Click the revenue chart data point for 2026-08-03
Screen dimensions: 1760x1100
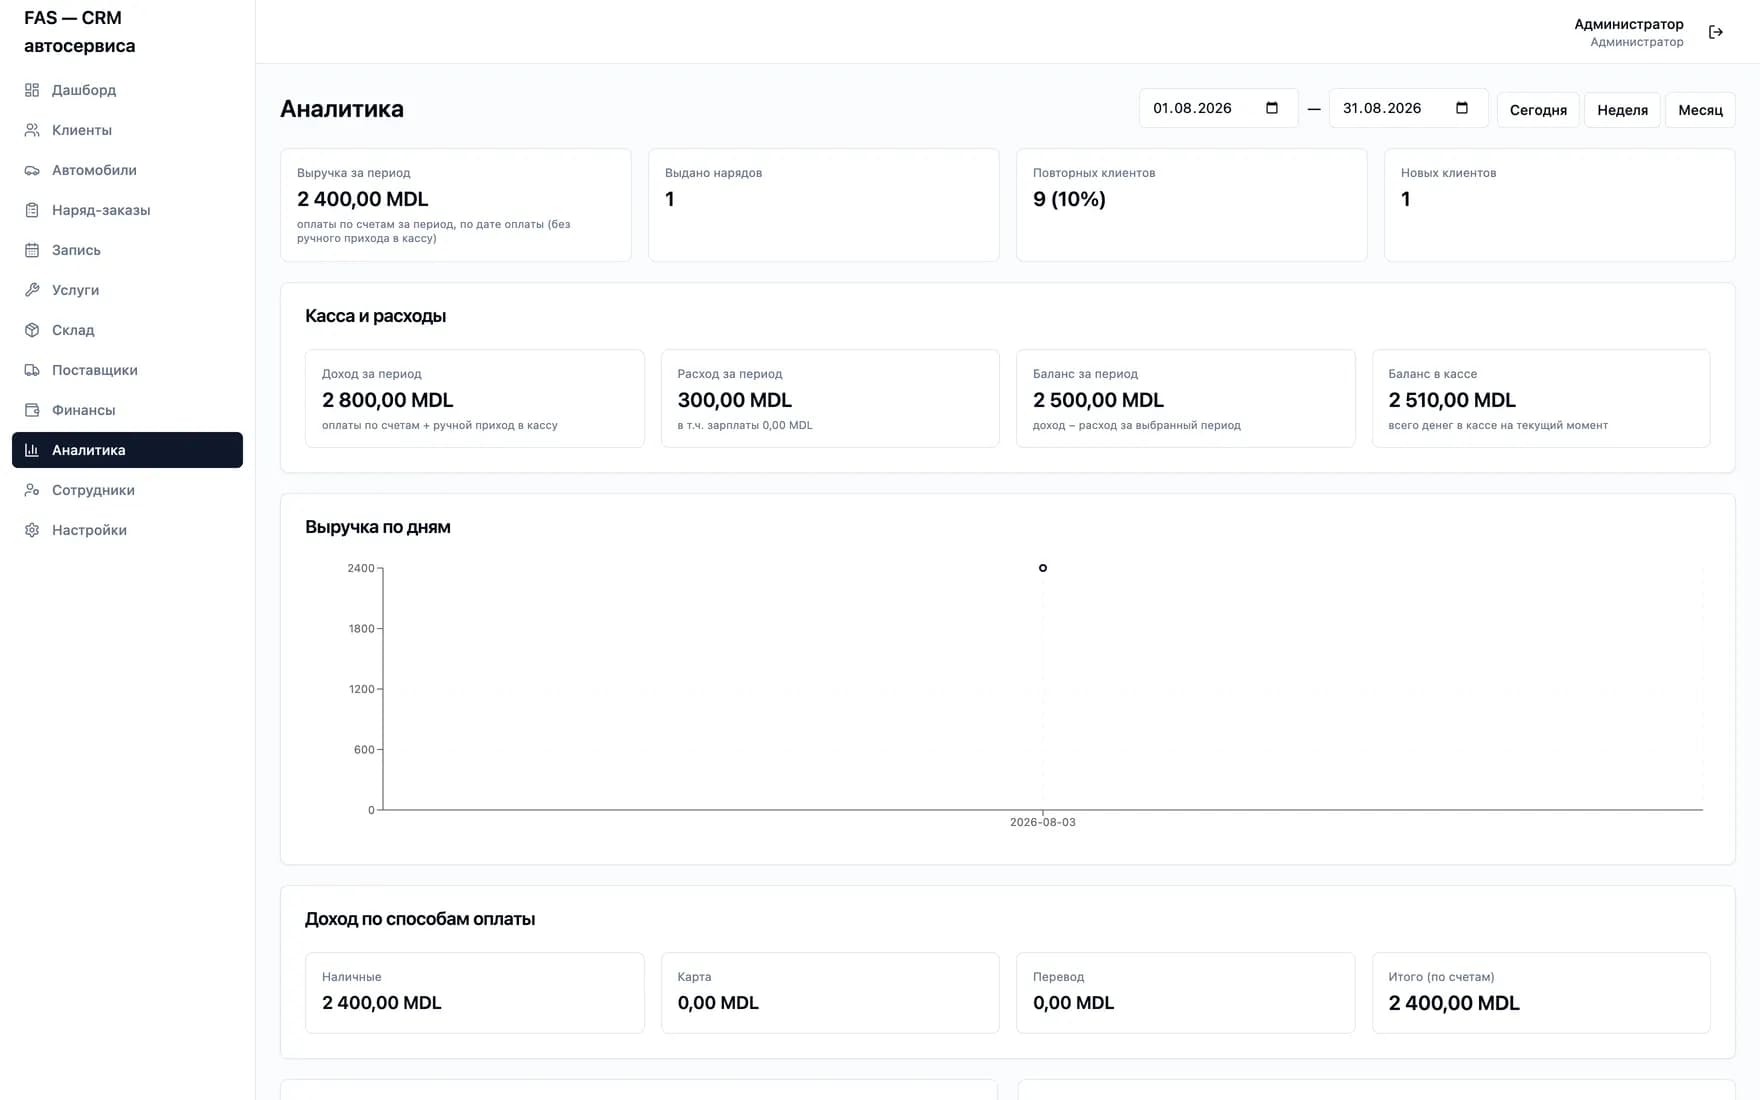(1043, 568)
